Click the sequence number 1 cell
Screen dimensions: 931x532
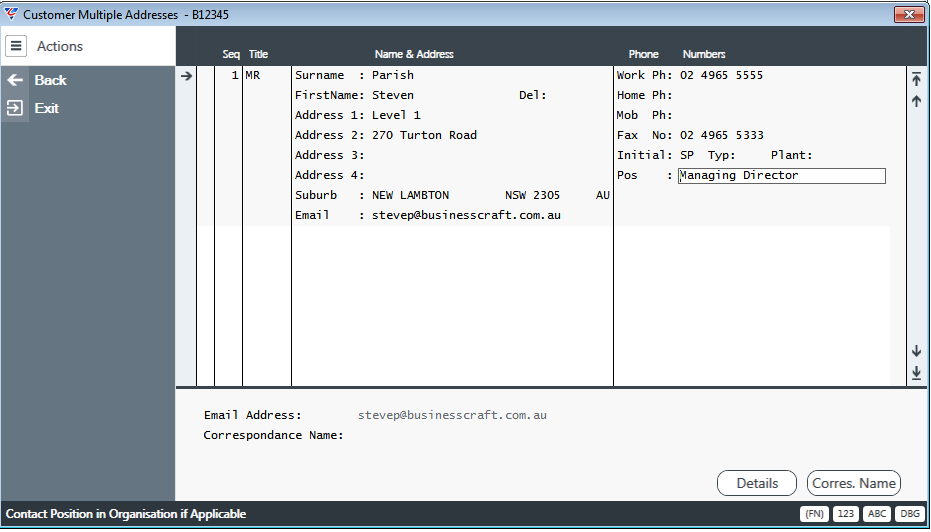[x=235, y=75]
